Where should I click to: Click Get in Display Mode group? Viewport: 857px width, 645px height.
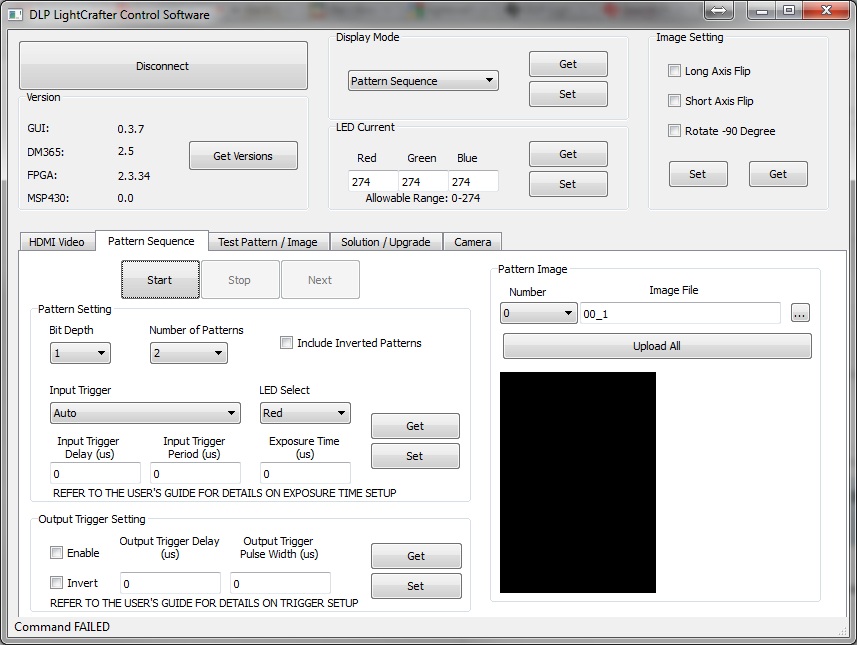pyautogui.click(x=568, y=64)
